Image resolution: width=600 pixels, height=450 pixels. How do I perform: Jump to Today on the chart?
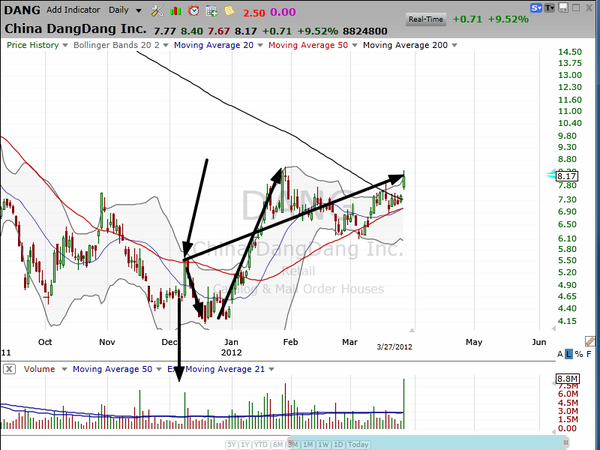point(358,444)
